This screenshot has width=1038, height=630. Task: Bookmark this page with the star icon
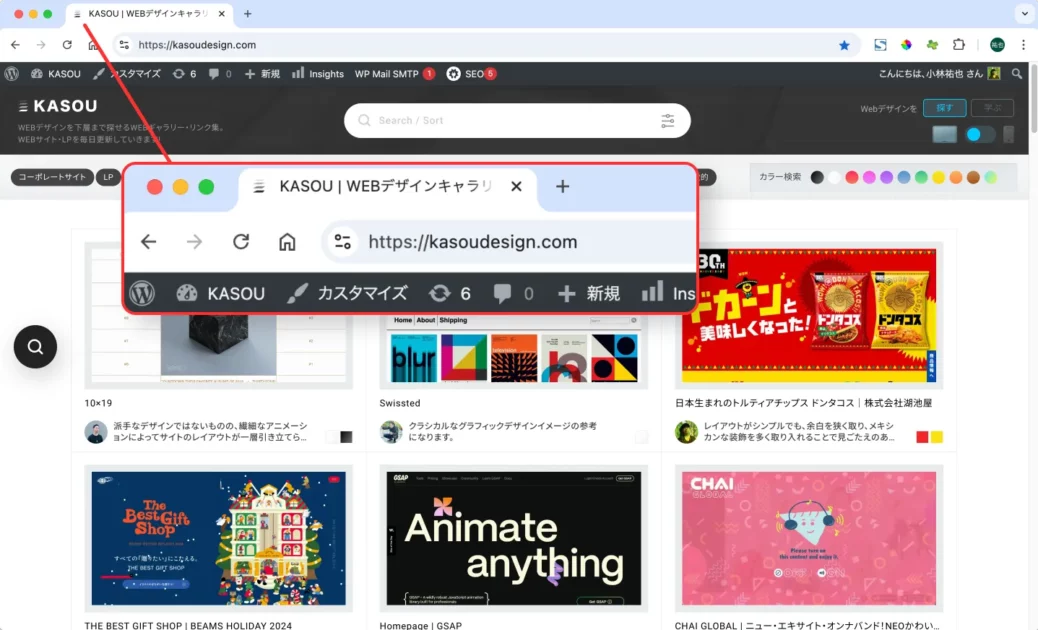point(844,45)
